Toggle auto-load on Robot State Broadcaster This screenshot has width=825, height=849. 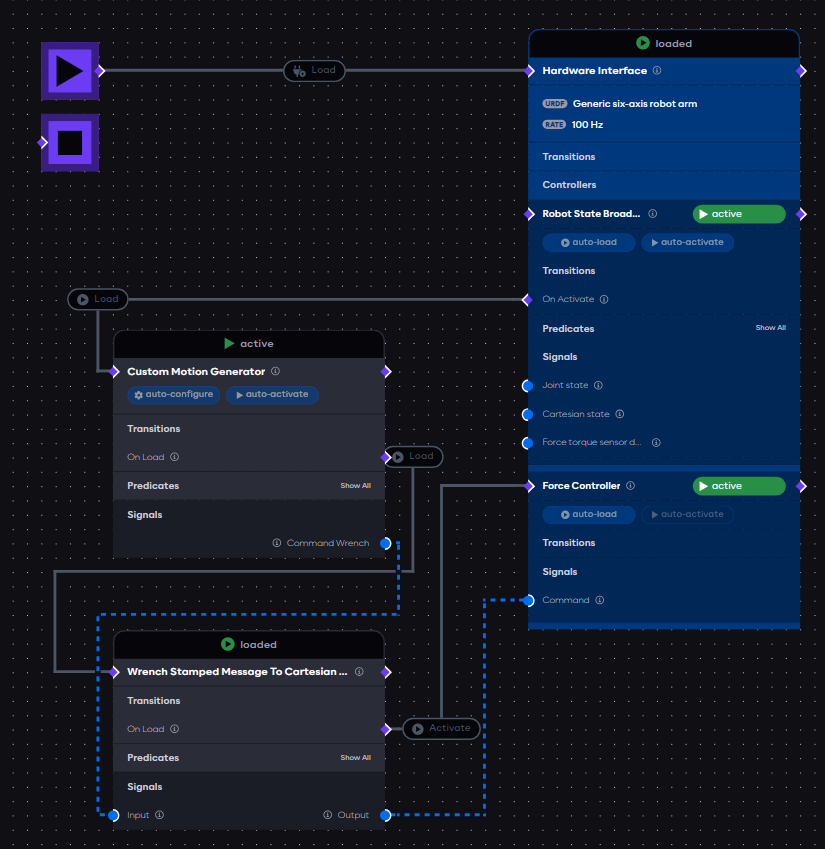click(588, 243)
